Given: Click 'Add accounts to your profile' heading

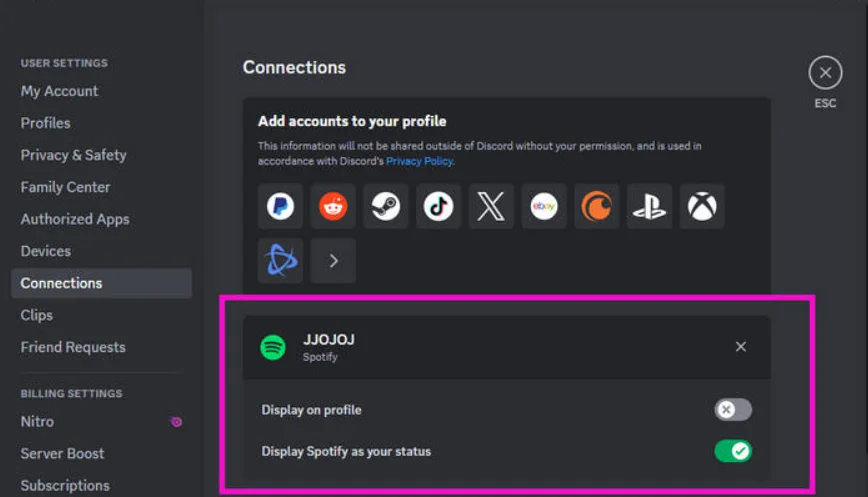Looking at the screenshot, I should coord(352,121).
